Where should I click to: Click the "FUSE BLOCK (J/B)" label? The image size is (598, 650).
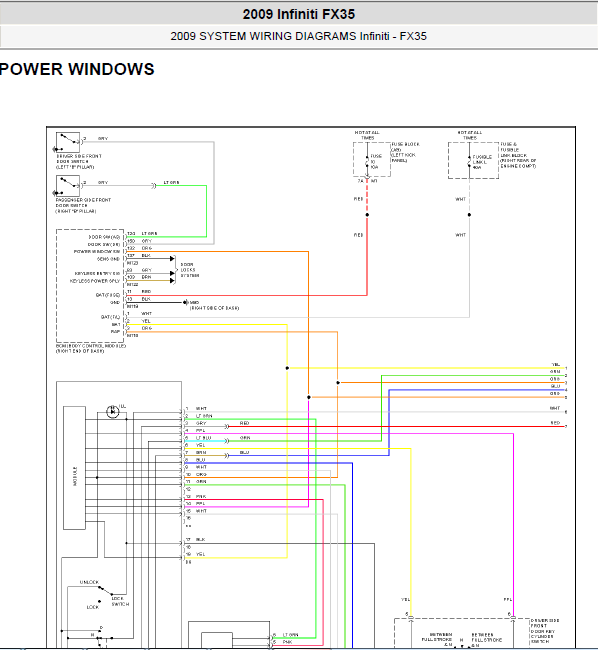click(x=405, y=152)
